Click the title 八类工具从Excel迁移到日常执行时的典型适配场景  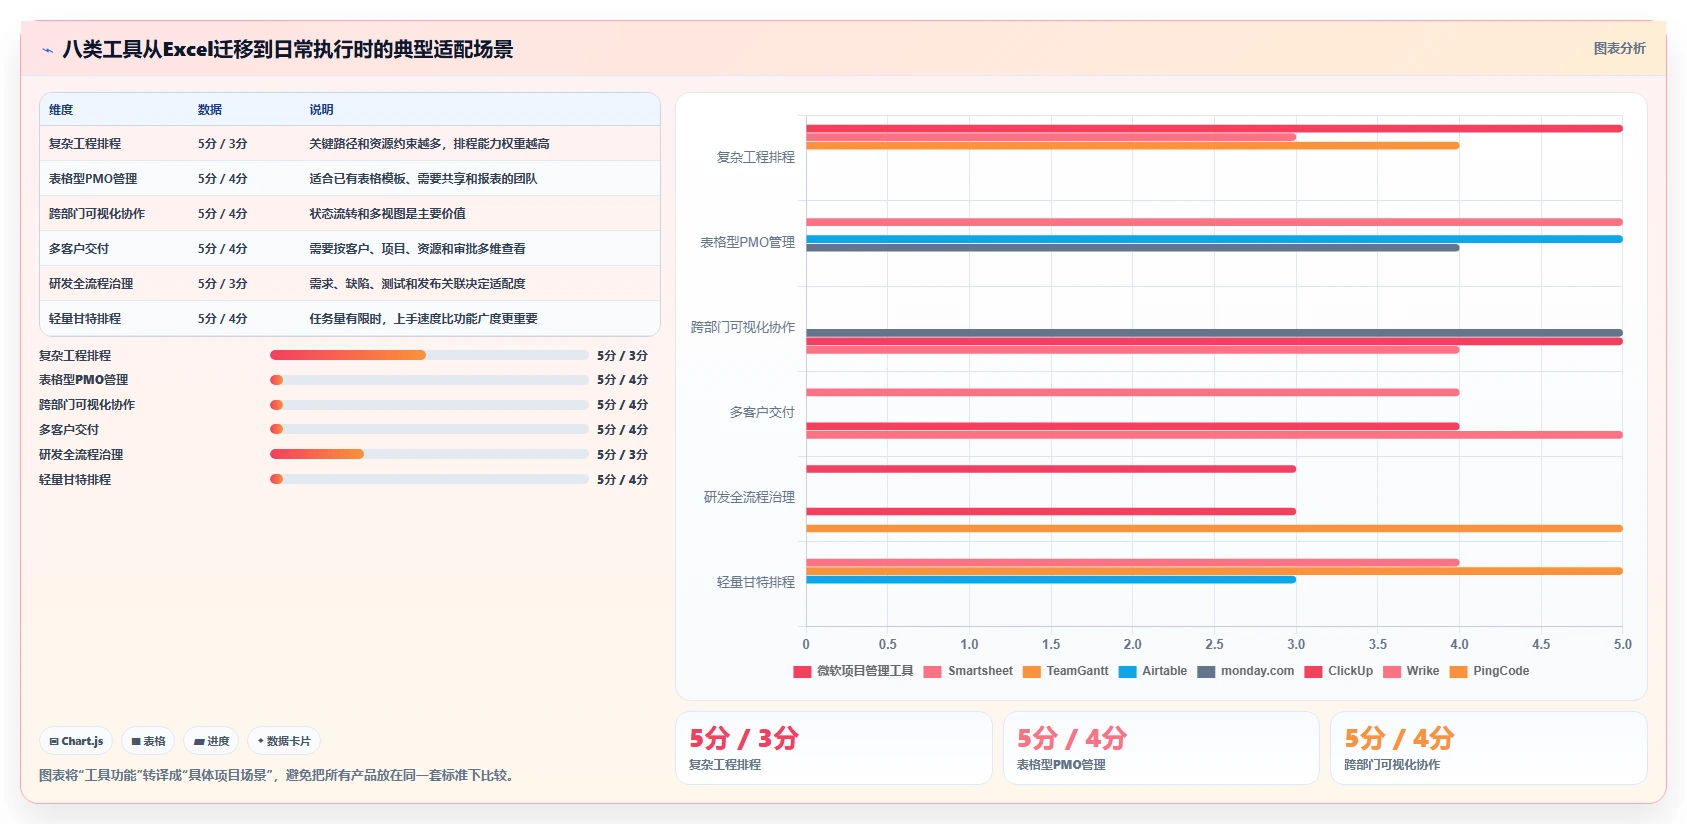pyautogui.click(x=288, y=49)
